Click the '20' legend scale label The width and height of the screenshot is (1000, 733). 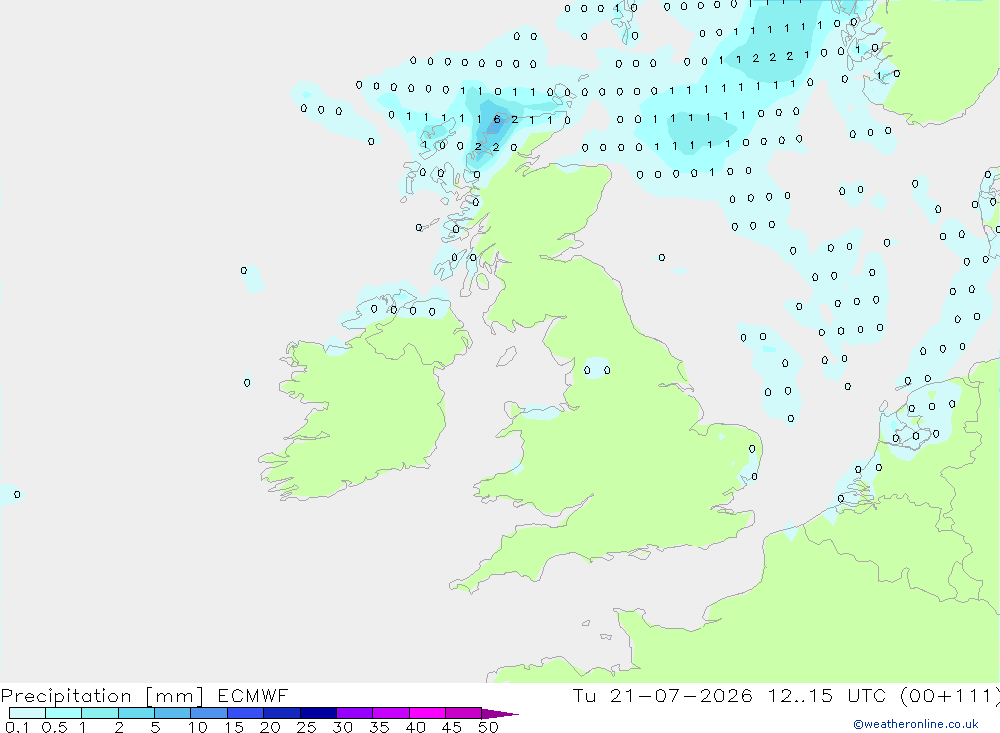pos(270,727)
